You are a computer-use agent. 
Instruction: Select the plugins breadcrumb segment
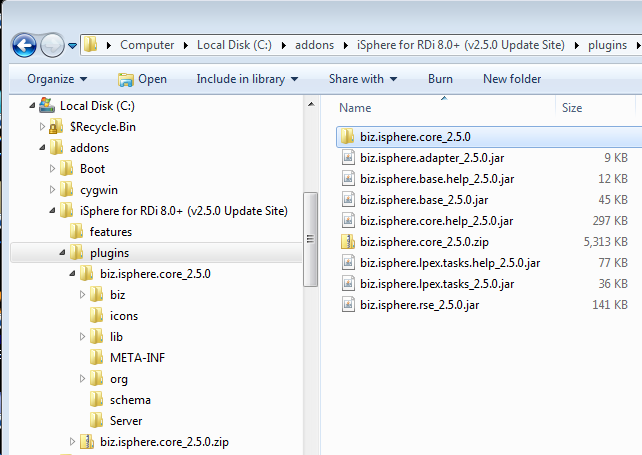(x=607, y=45)
